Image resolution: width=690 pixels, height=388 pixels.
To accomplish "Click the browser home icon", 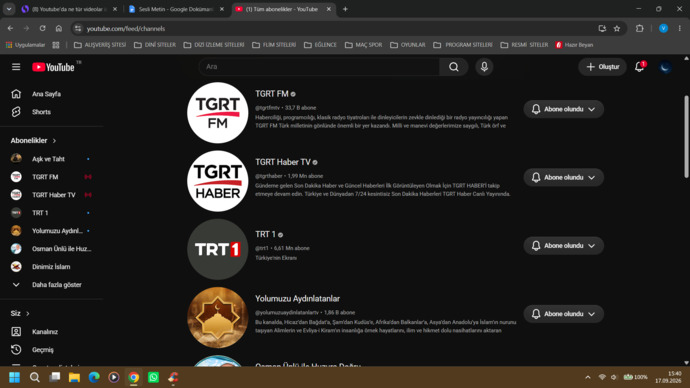I will (x=59, y=29).
